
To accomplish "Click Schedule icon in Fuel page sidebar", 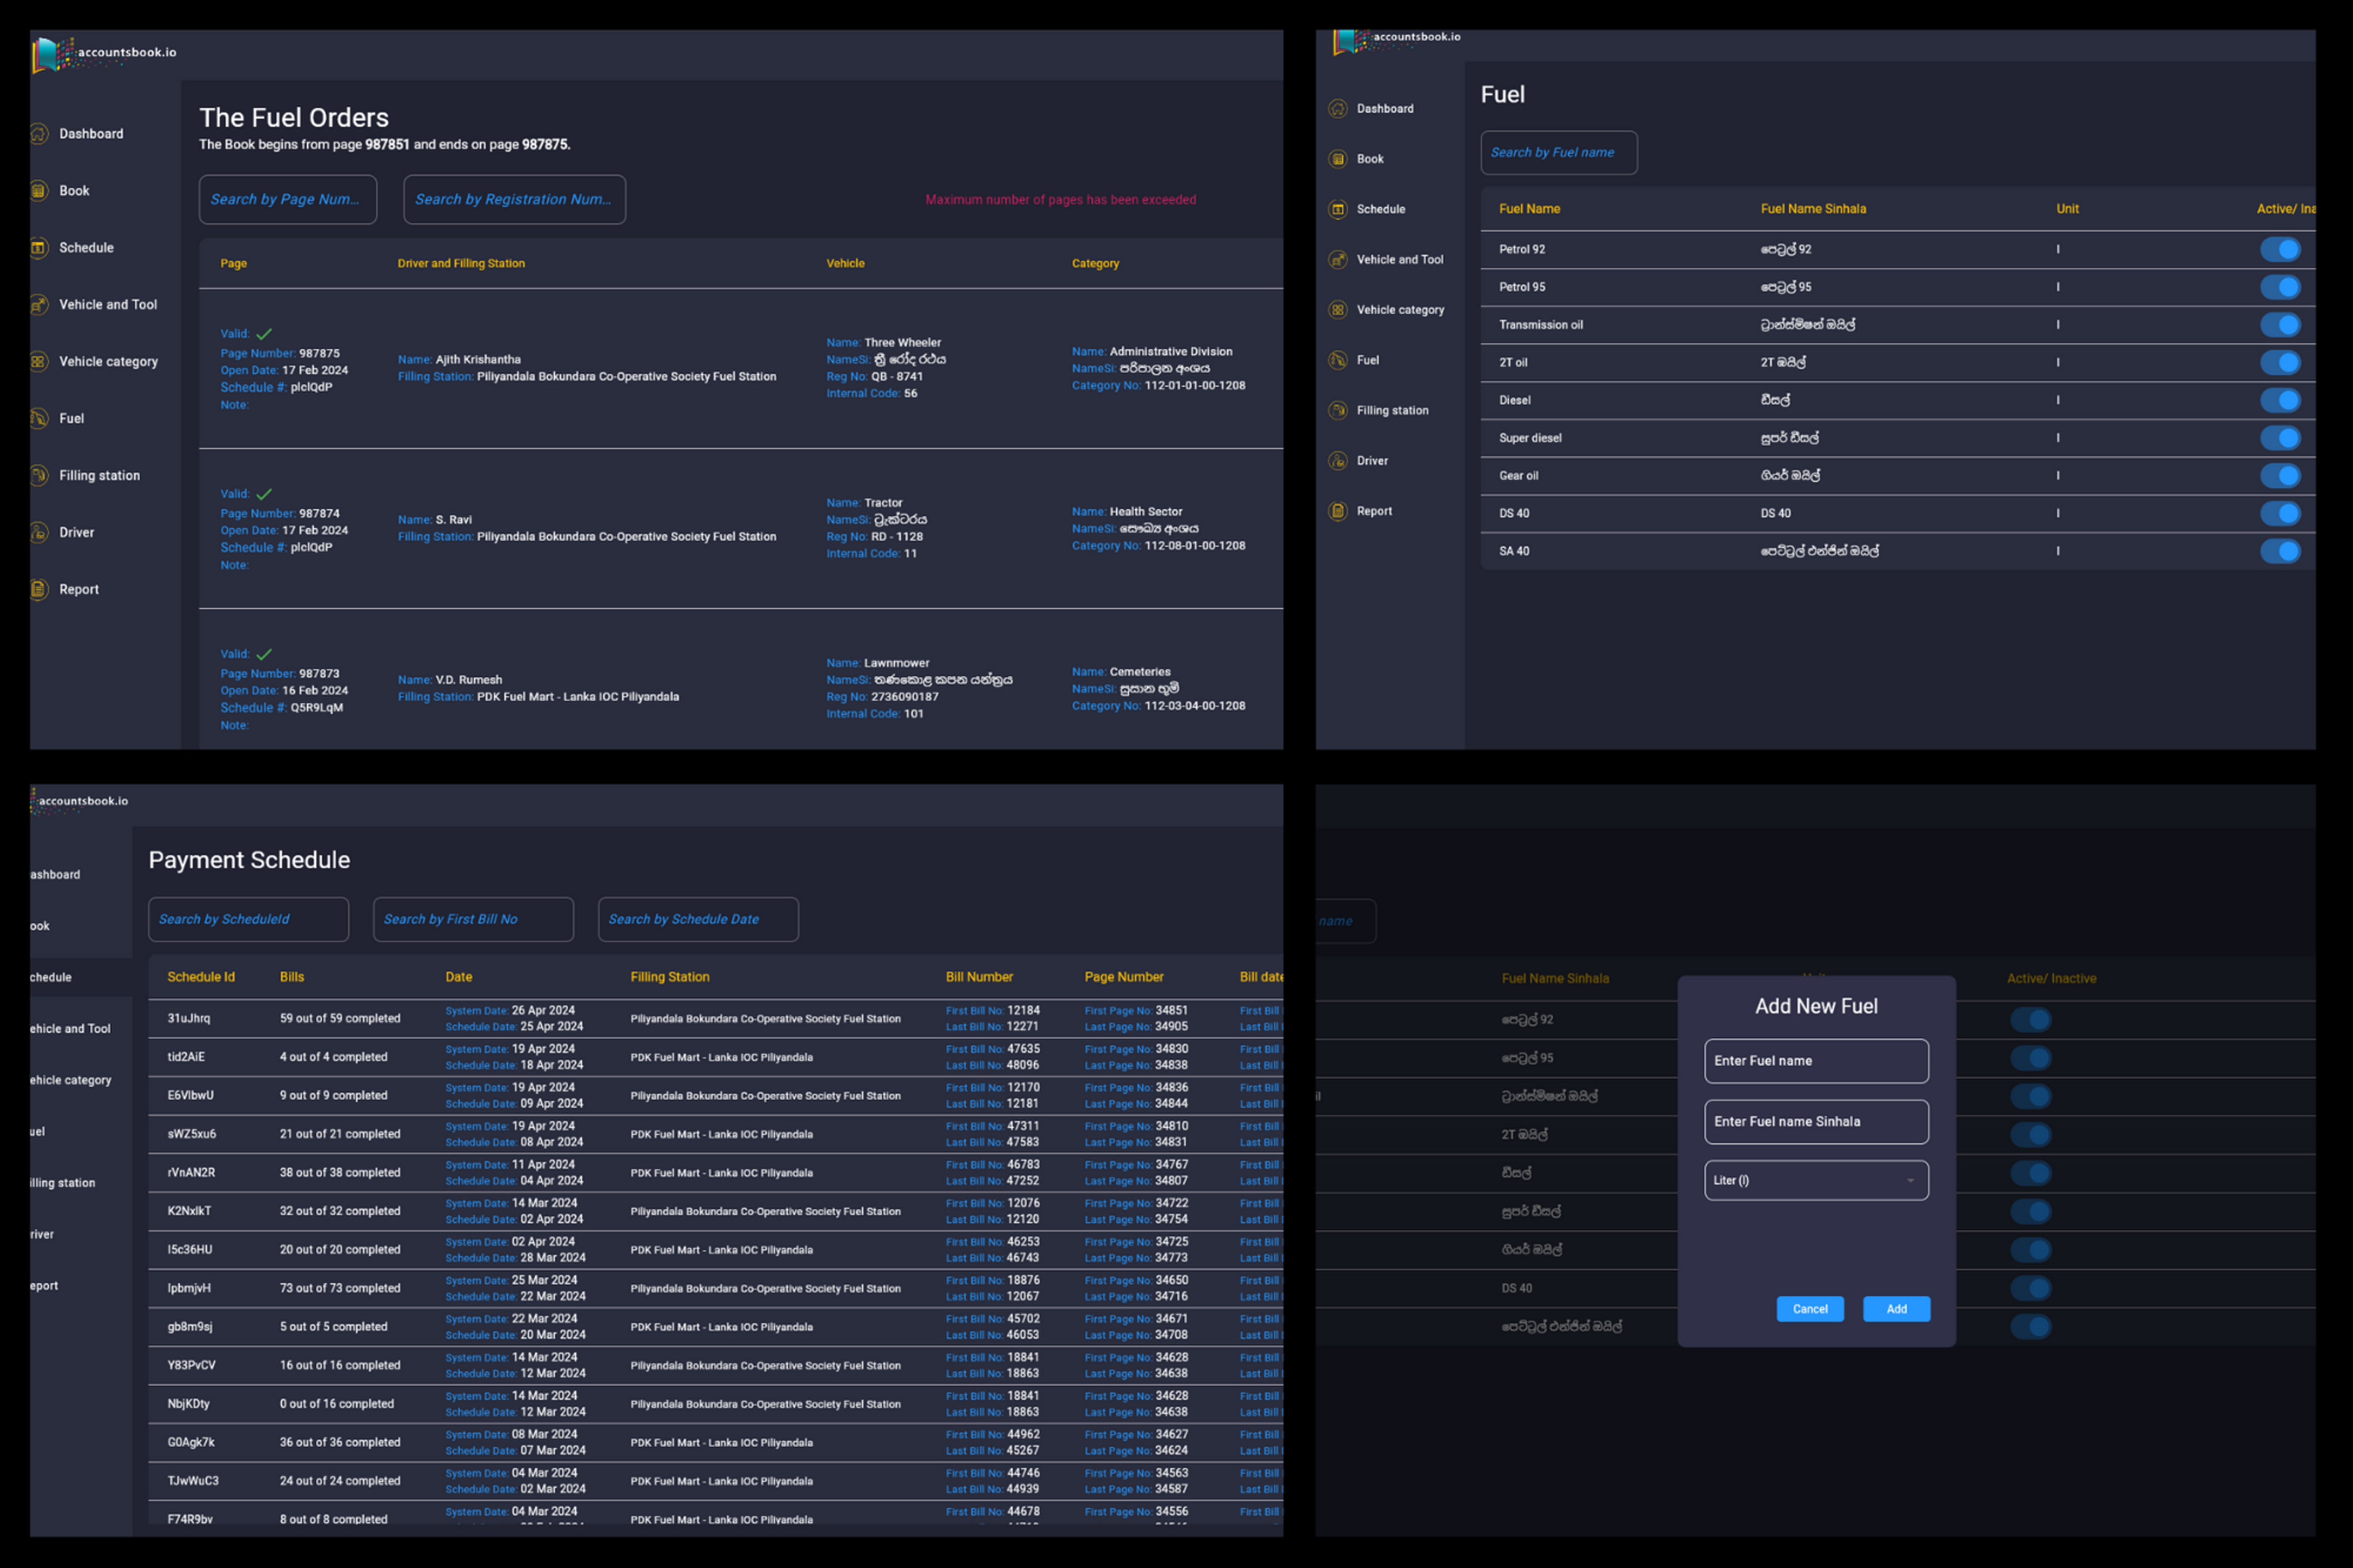I will pos(1338,209).
